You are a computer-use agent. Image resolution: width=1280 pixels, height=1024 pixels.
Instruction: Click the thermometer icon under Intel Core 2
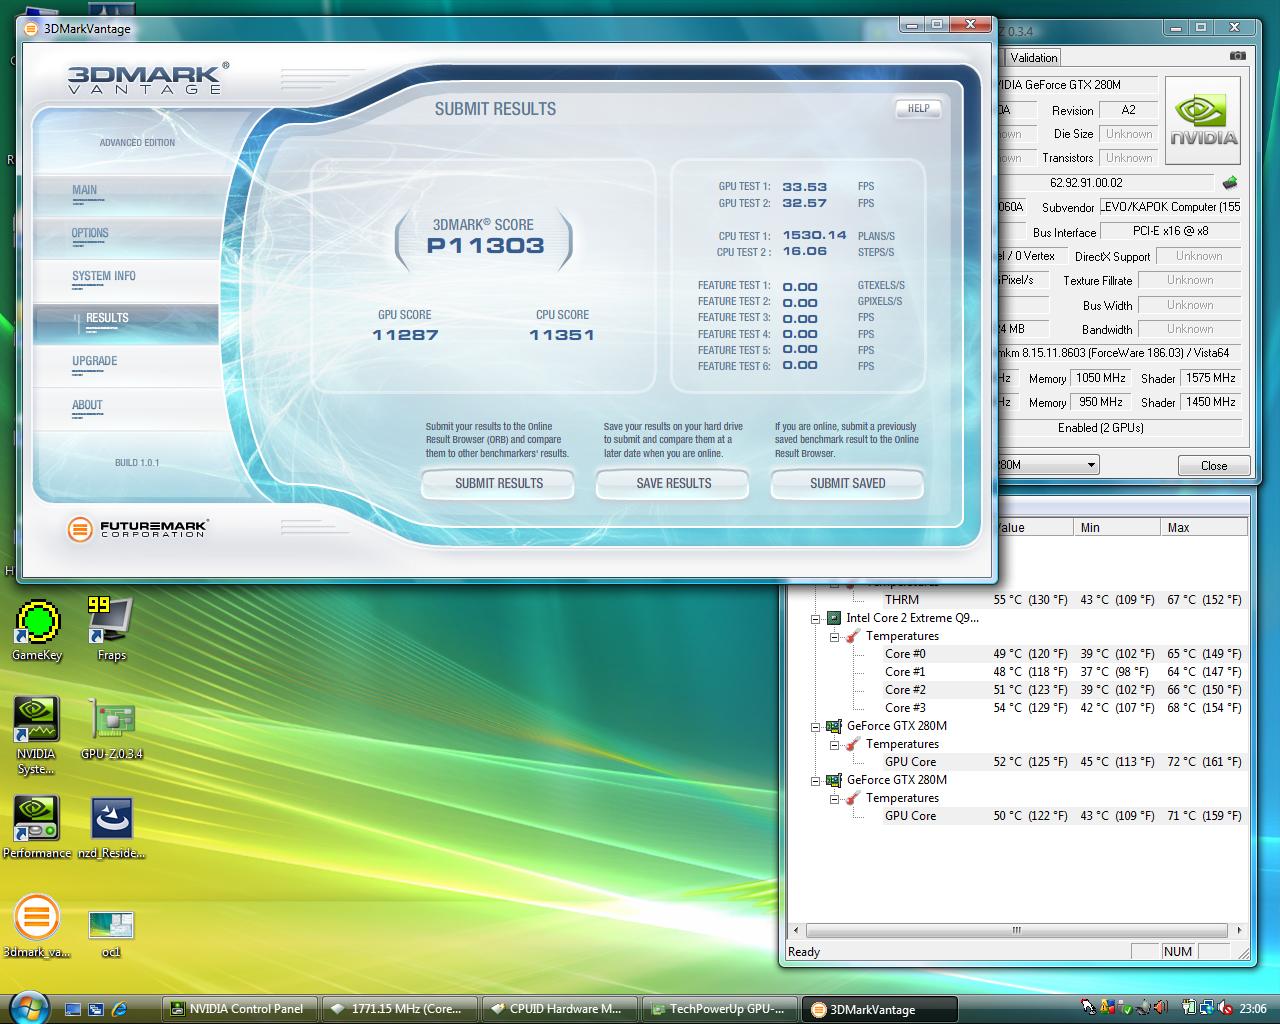coord(852,636)
